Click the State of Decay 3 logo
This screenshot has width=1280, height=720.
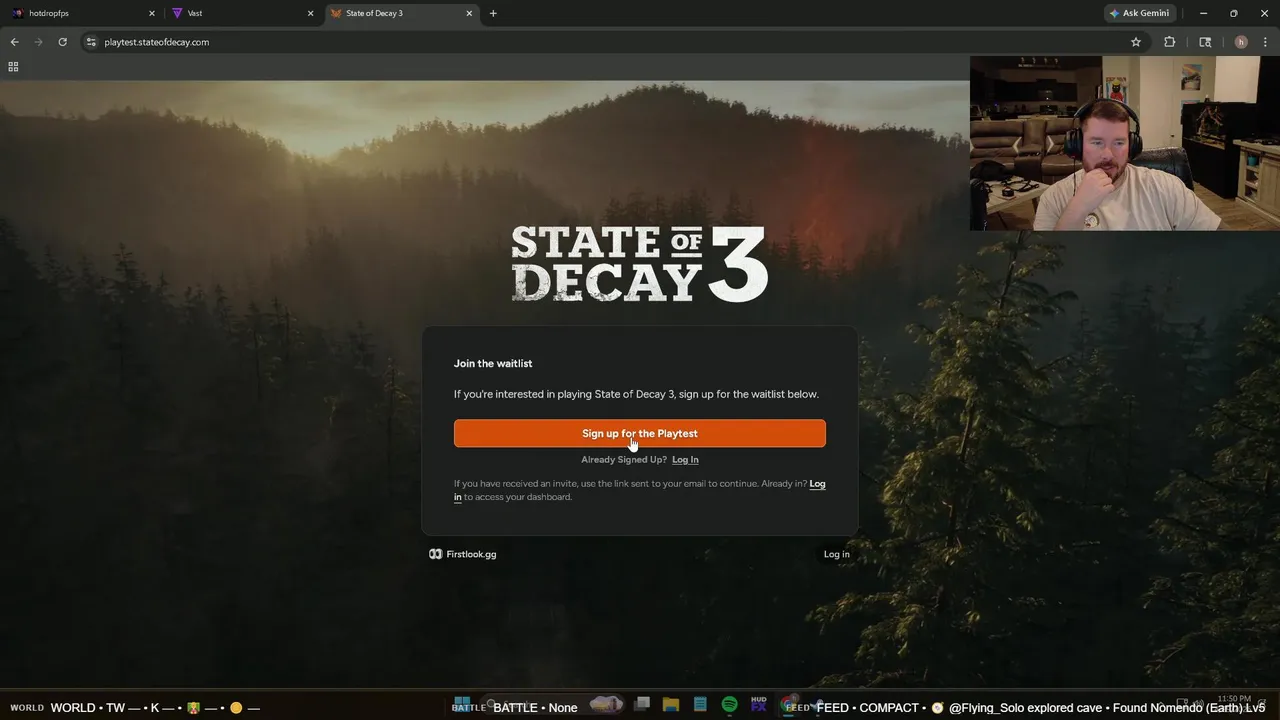click(640, 264)
